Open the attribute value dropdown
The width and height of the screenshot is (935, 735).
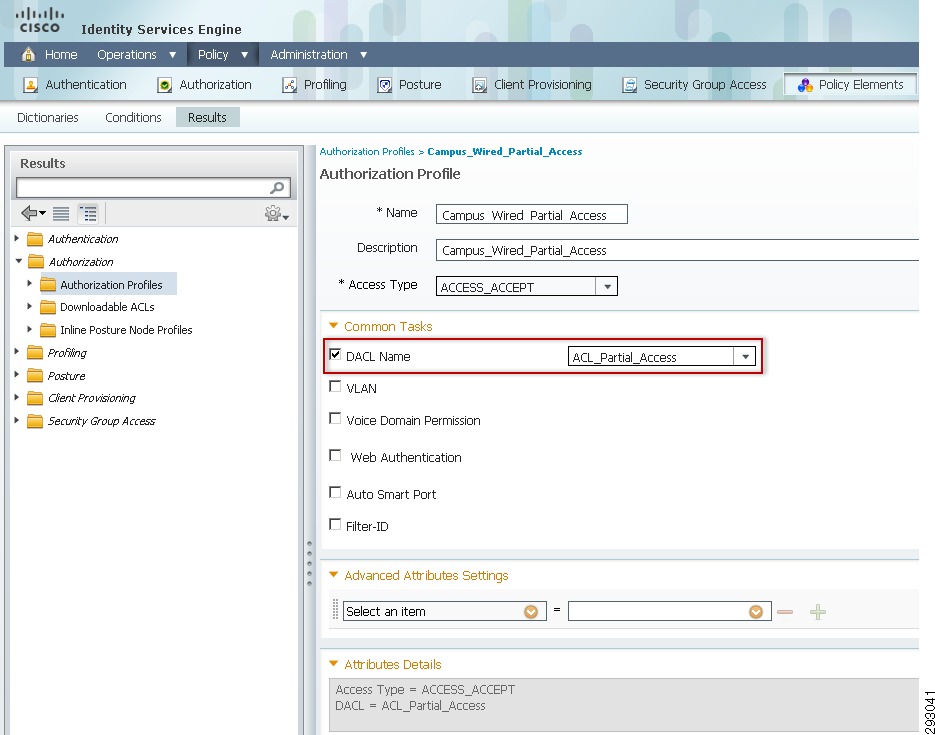click(x=756, y=612)
